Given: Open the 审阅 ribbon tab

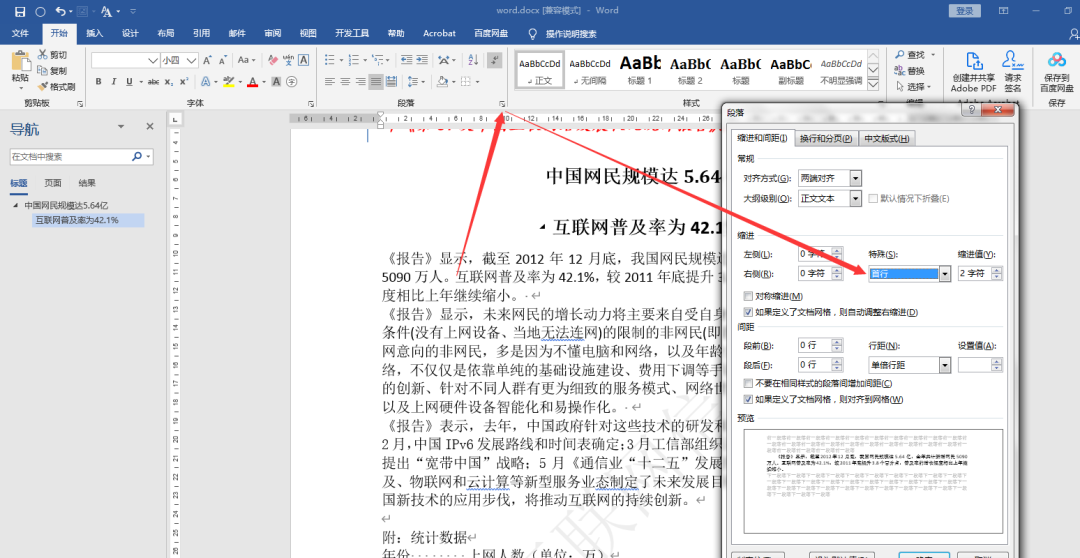Looking at the screenshot, I should [x=272, y=33].
